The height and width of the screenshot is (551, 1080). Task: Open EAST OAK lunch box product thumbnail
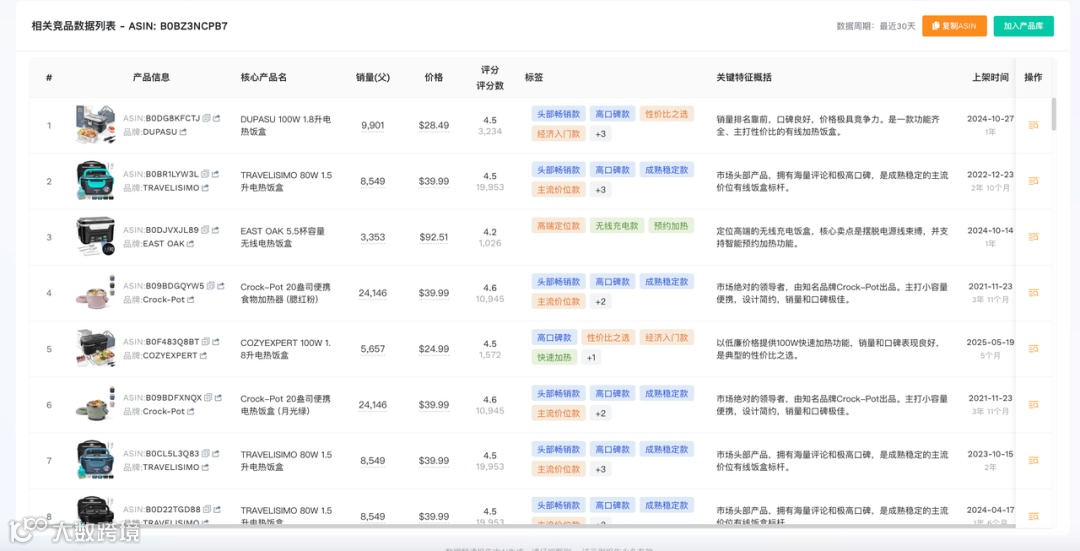pyautogui.click(x=95, y=236)
